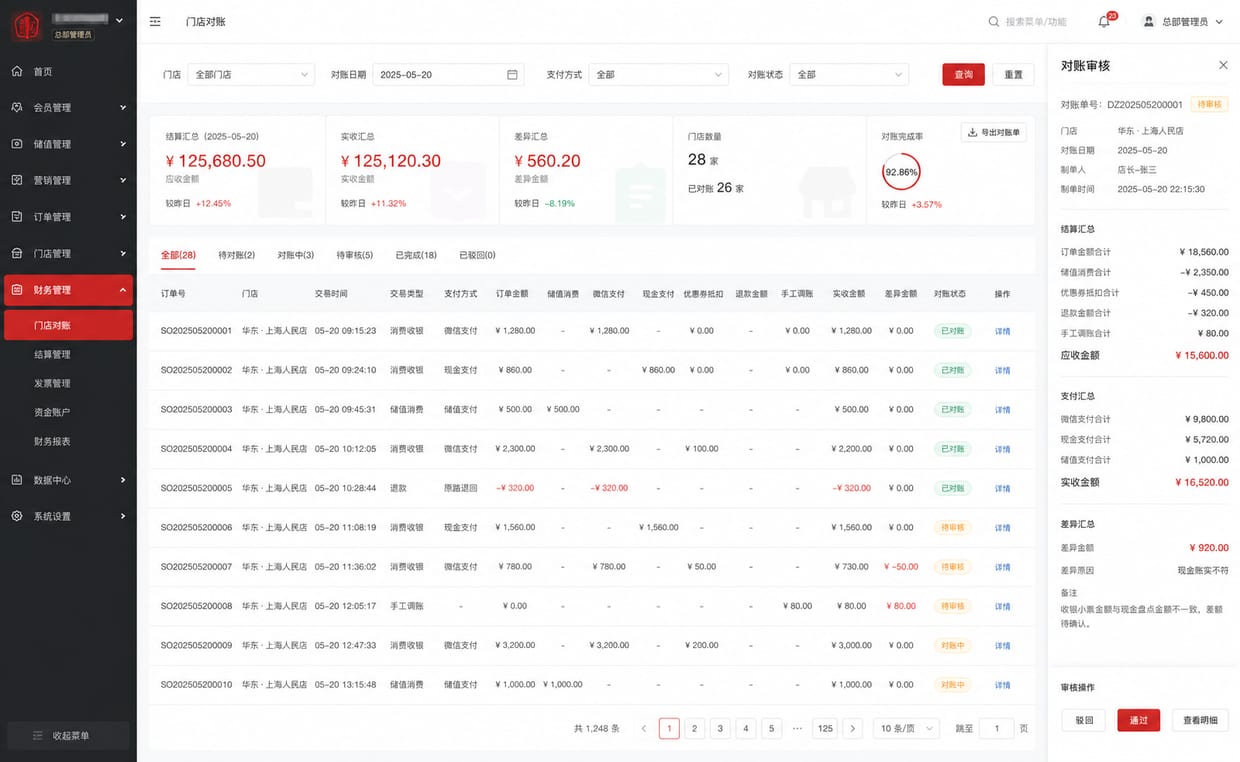The image size is (1240, 762).
Task: Open 详情 for order SO202505200010
Action: [1002, 685]
